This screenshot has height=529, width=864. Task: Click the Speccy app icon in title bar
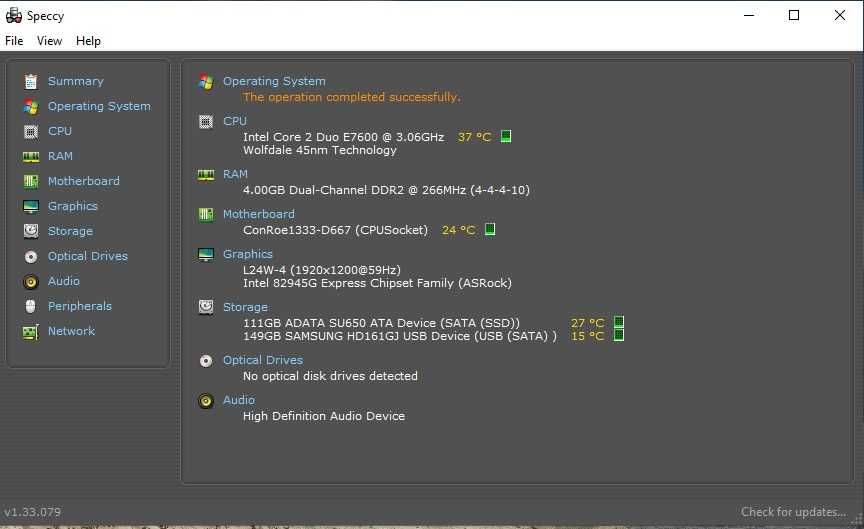click(x=14, y=15)
